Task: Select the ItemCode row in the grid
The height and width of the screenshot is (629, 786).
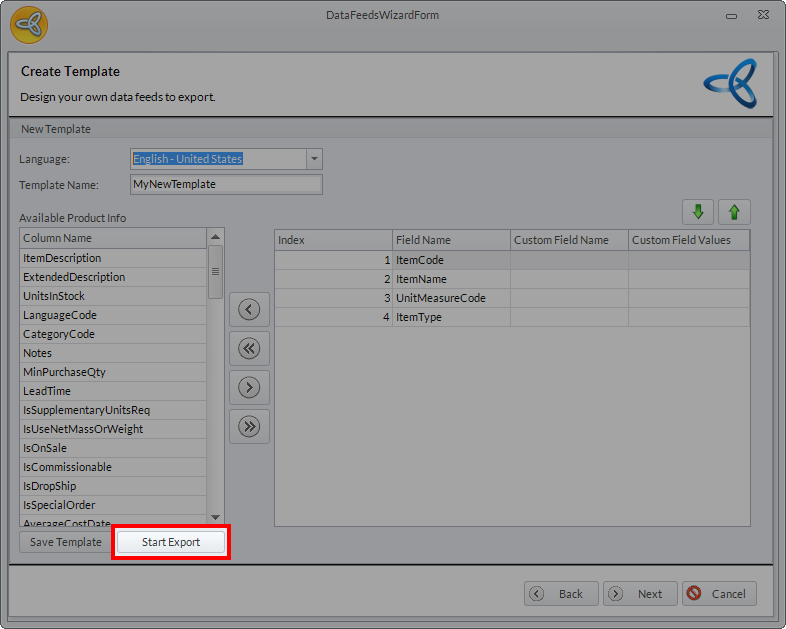Action: (x=450, y=260)
